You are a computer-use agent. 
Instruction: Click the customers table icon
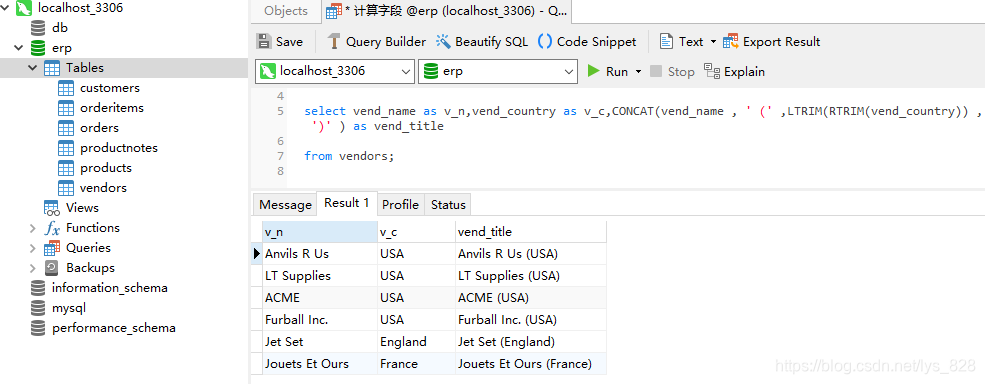tap(66, 88)
